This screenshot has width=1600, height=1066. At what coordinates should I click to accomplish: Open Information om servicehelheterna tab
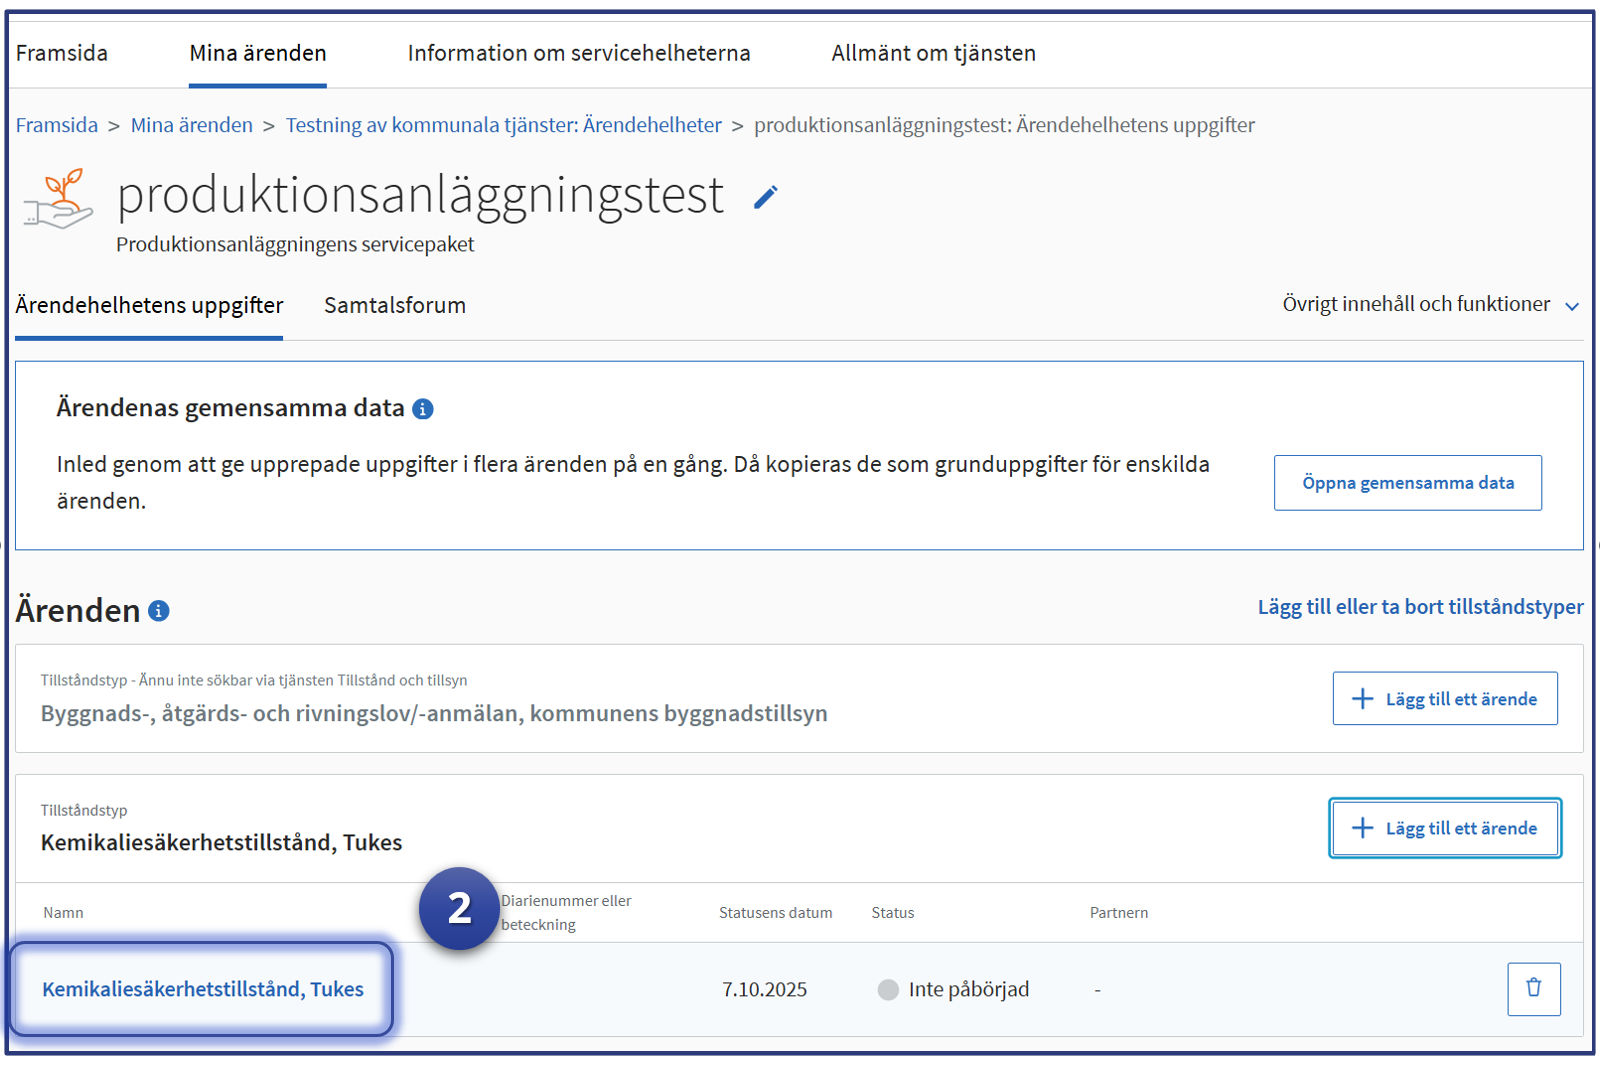point(579,53)
